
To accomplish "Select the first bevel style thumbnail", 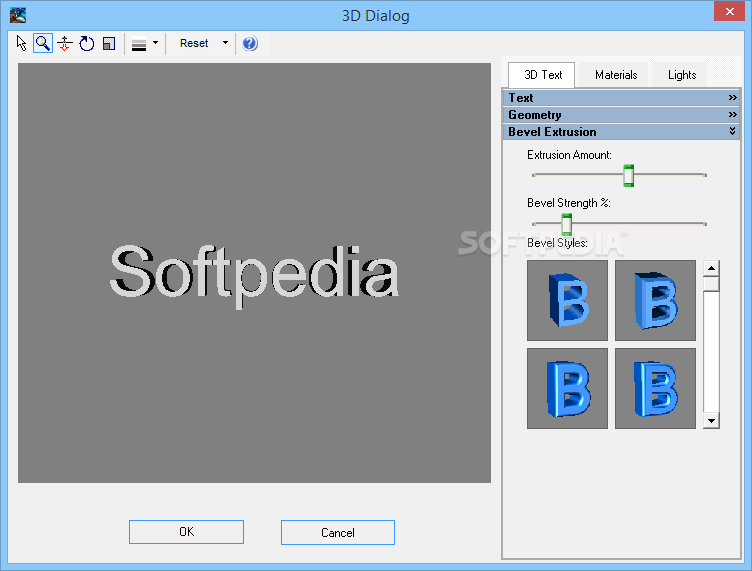I will 567,301.
